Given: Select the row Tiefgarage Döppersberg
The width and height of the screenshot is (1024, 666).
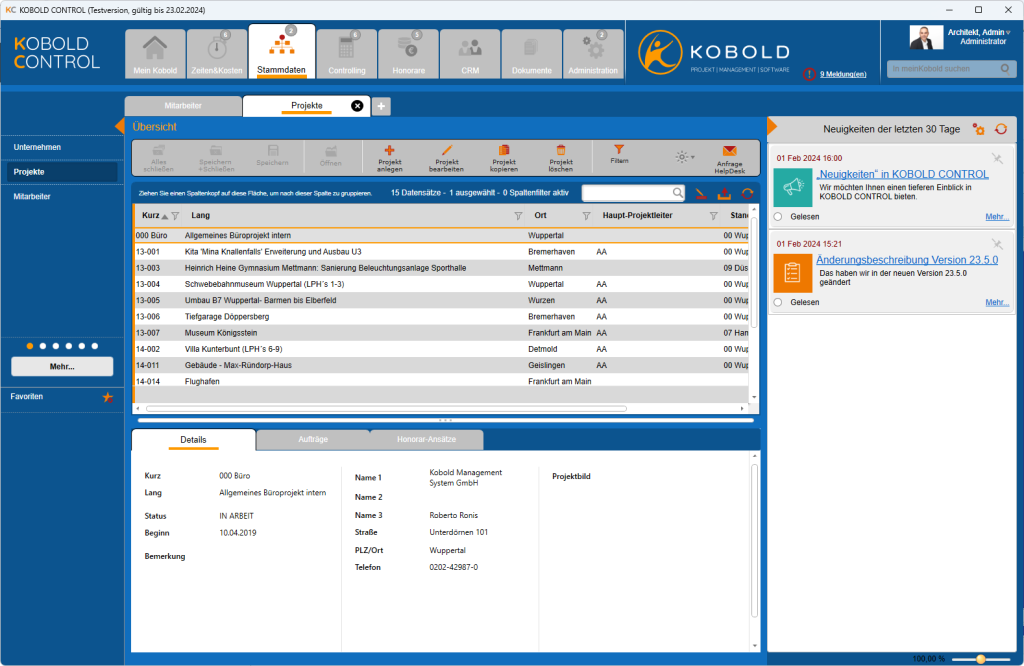Looking at the screenshot, I should click(x=441, y=317).
